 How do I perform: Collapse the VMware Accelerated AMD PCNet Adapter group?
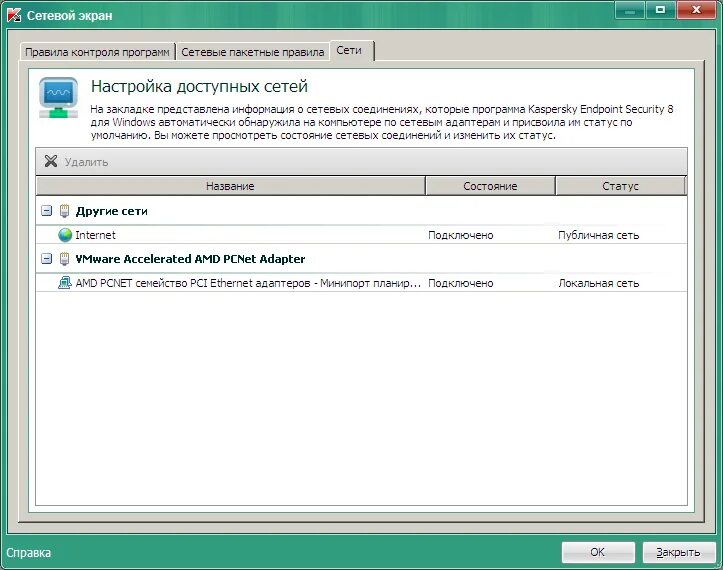point(47,258)
